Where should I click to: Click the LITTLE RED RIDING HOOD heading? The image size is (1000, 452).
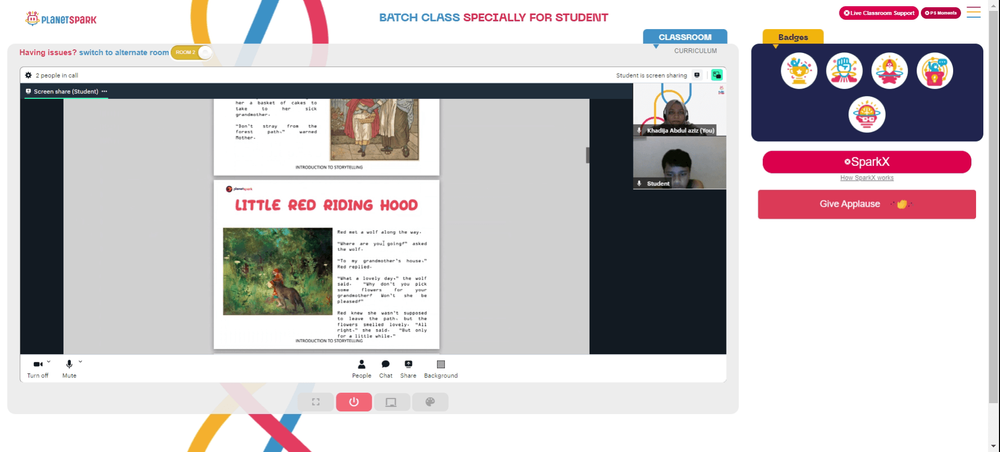click(x=326, y=205)
